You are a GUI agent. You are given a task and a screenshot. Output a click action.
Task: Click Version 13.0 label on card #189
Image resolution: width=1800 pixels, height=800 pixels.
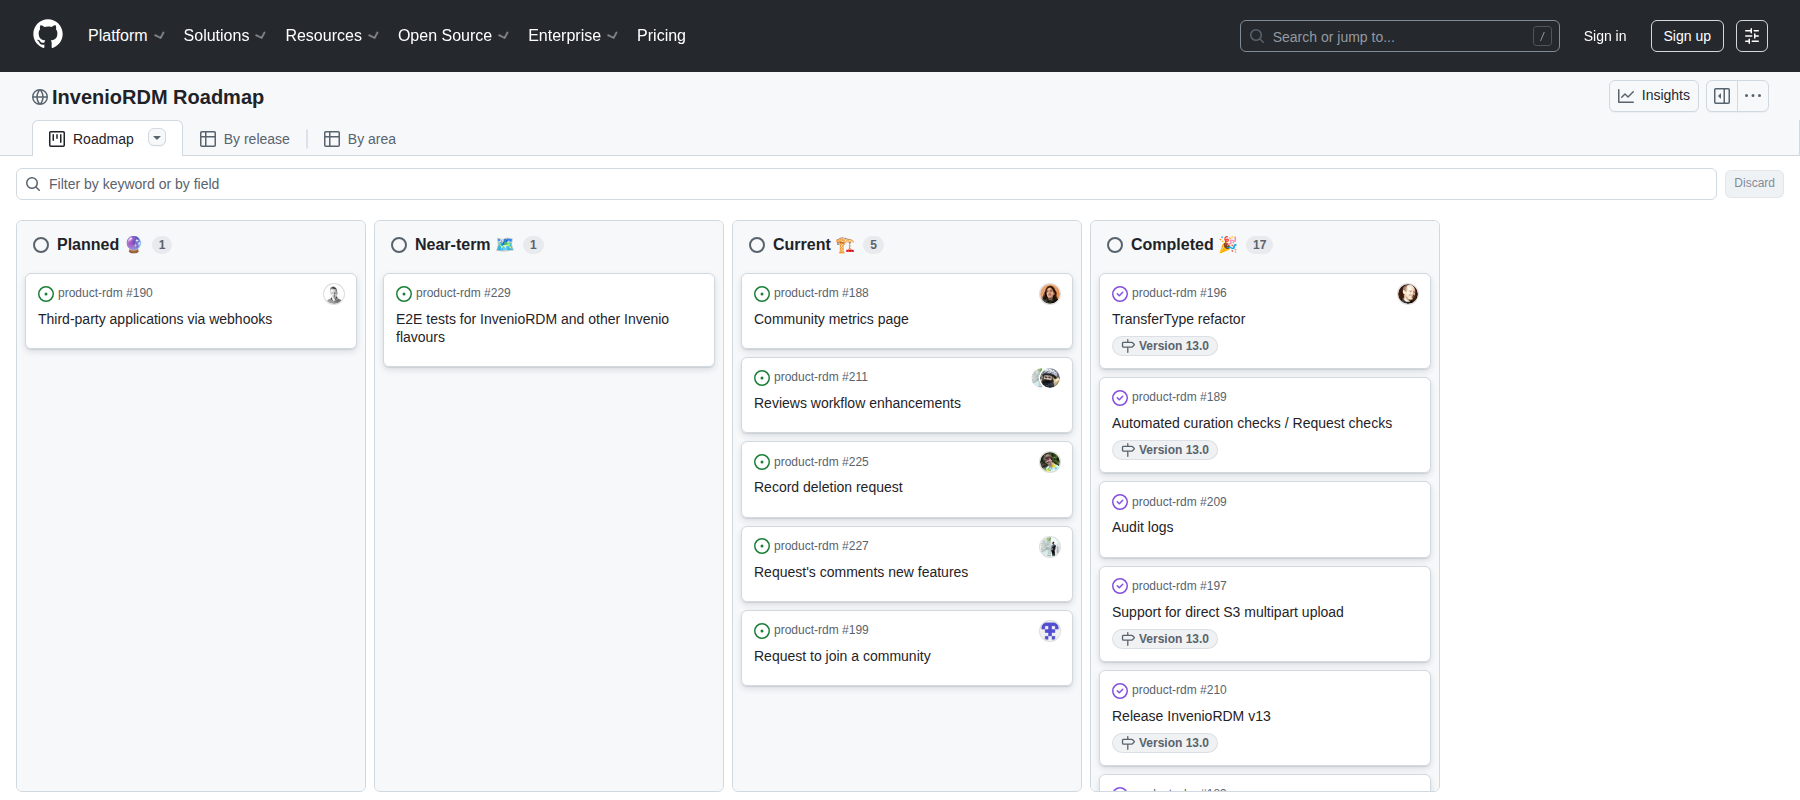[x=1165, y=450]
